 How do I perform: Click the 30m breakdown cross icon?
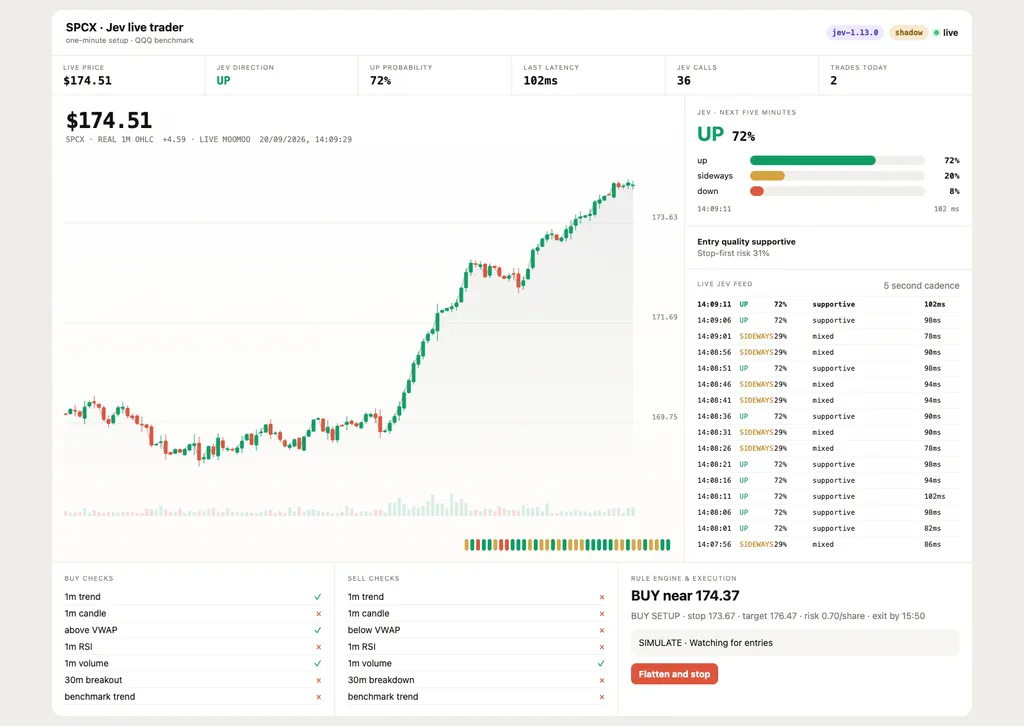coord(601,680)
